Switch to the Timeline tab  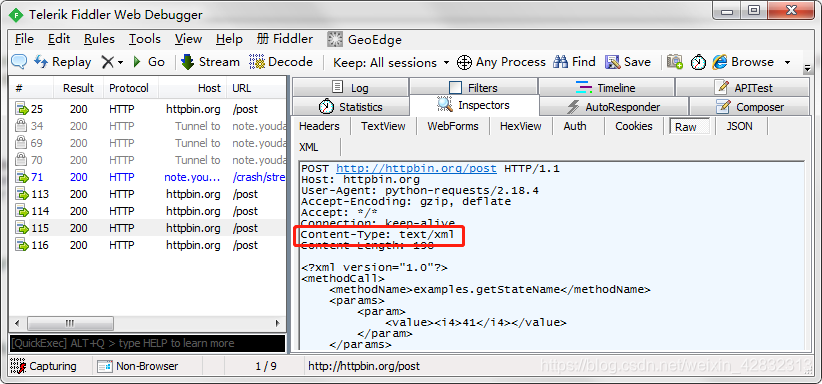(x=606, y=88)
